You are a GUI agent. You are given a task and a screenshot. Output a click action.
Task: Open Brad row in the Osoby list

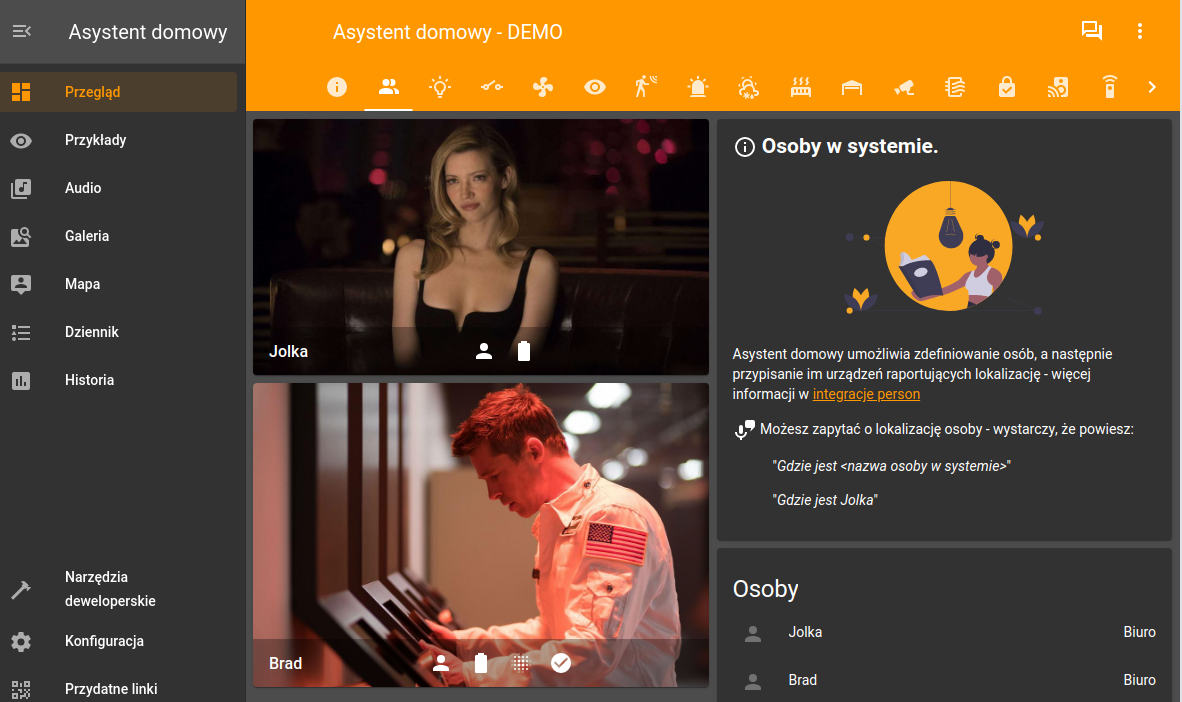pos(944,680)
